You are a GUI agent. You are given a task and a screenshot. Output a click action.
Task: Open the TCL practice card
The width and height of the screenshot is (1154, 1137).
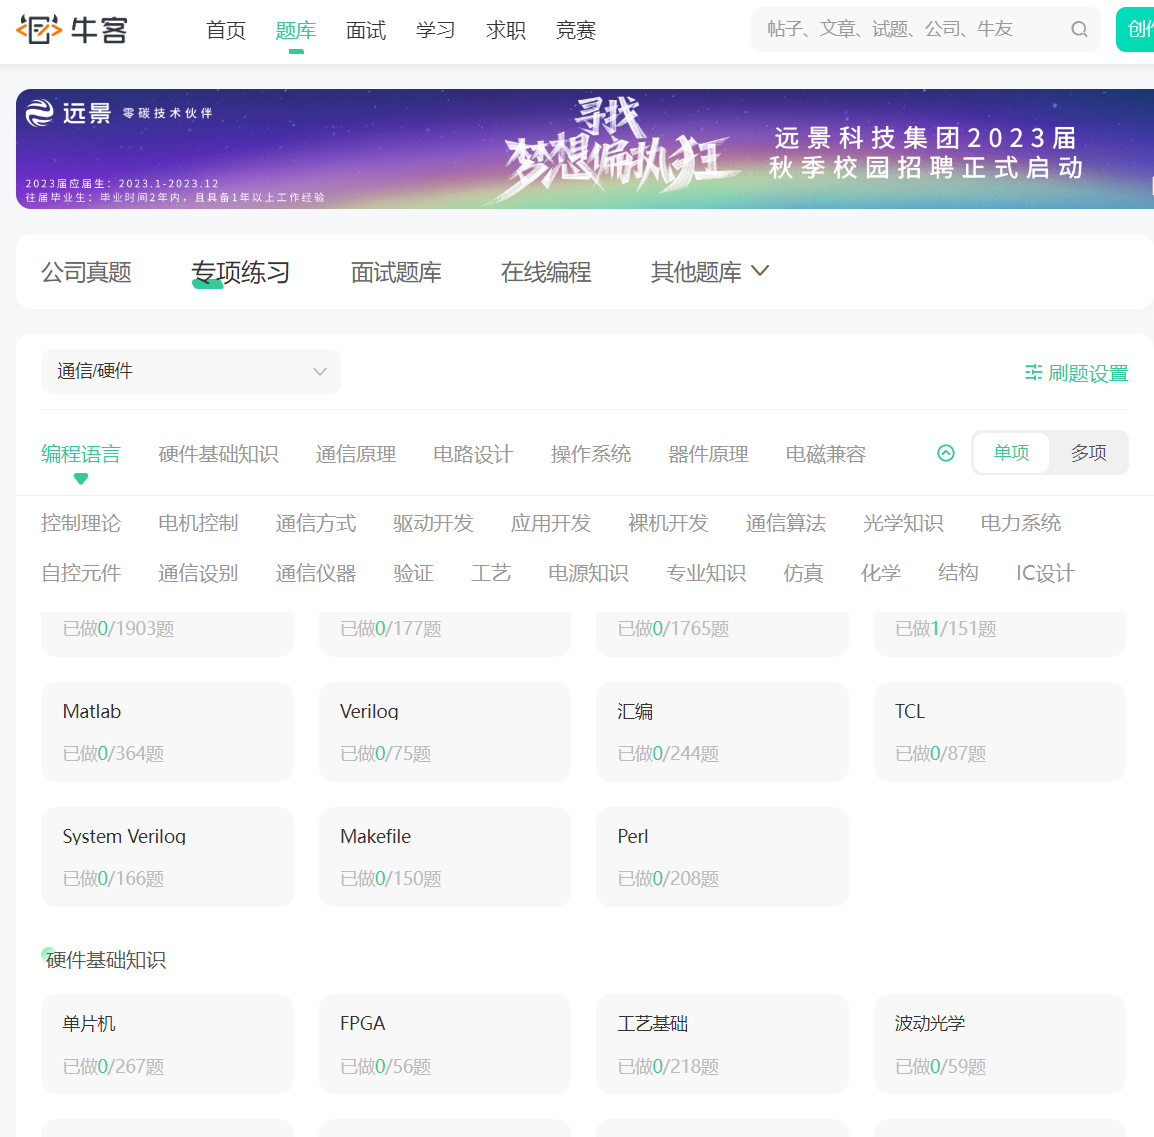click(x=999, y=732)
